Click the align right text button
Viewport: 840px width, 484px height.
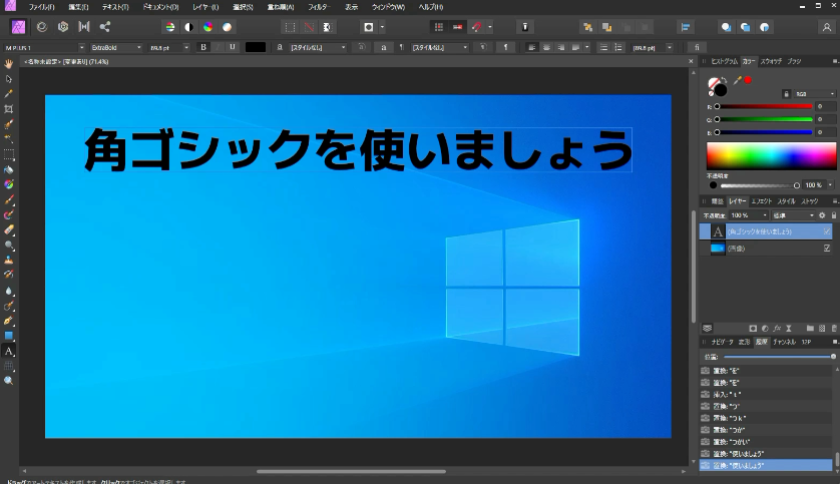561,47
